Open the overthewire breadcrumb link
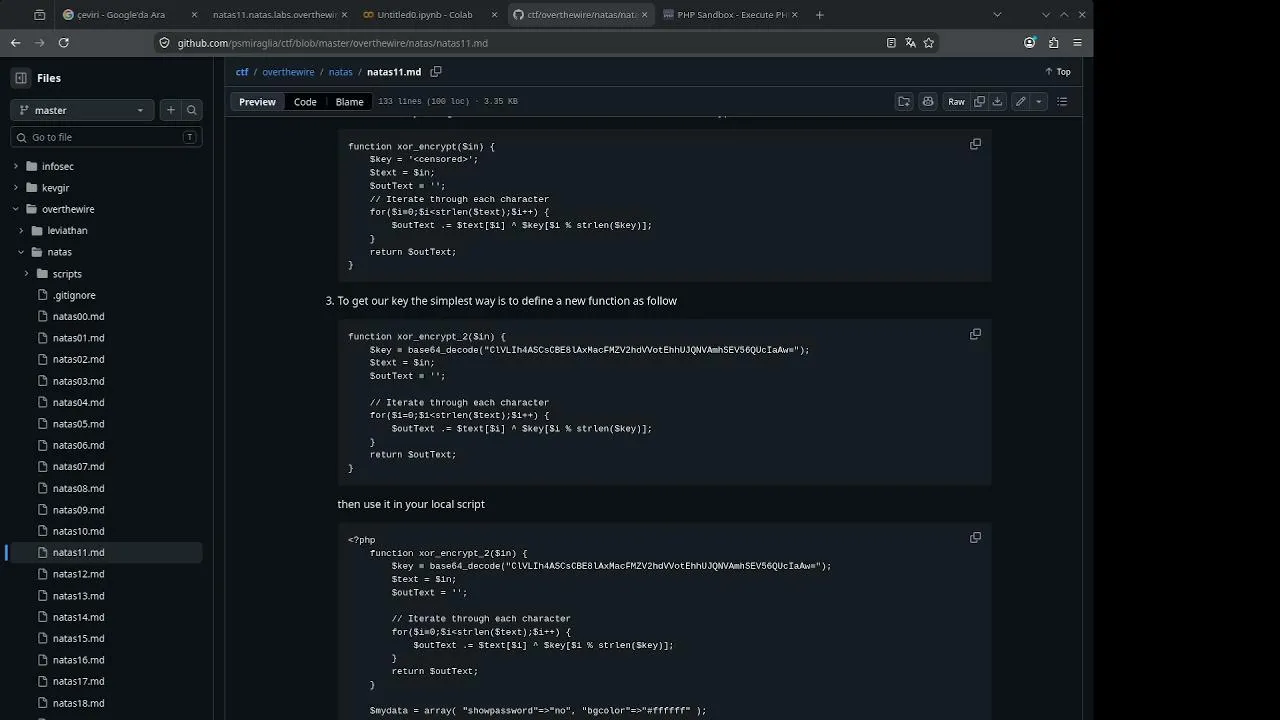The height and width of the screenshot is (720, 1280). [x=288, y=72]
